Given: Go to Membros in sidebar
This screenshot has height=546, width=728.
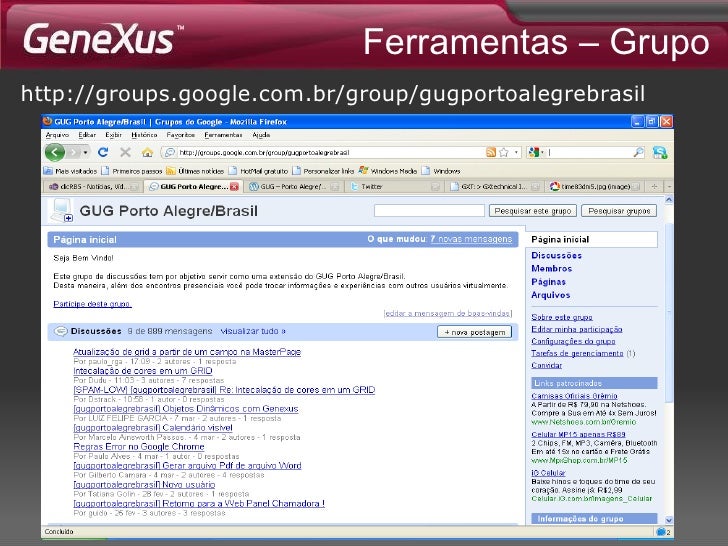Looking at the screenshot, I should (552, 268).
